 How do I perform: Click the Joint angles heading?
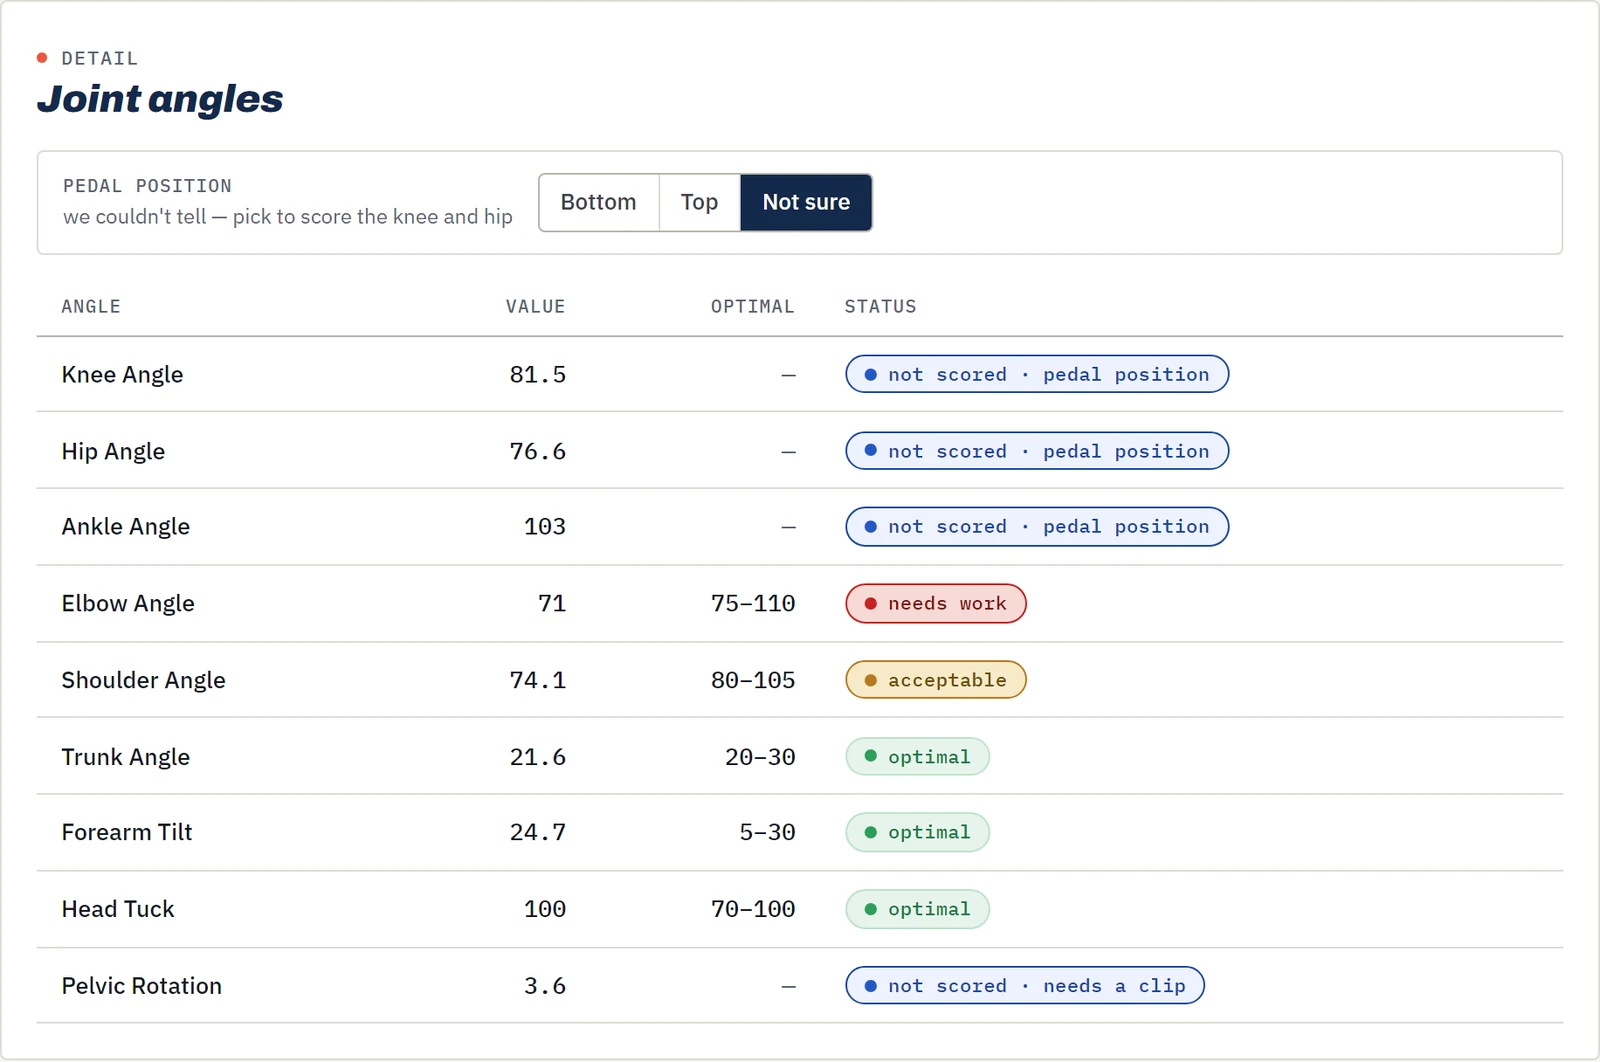[x=160, y=99]
